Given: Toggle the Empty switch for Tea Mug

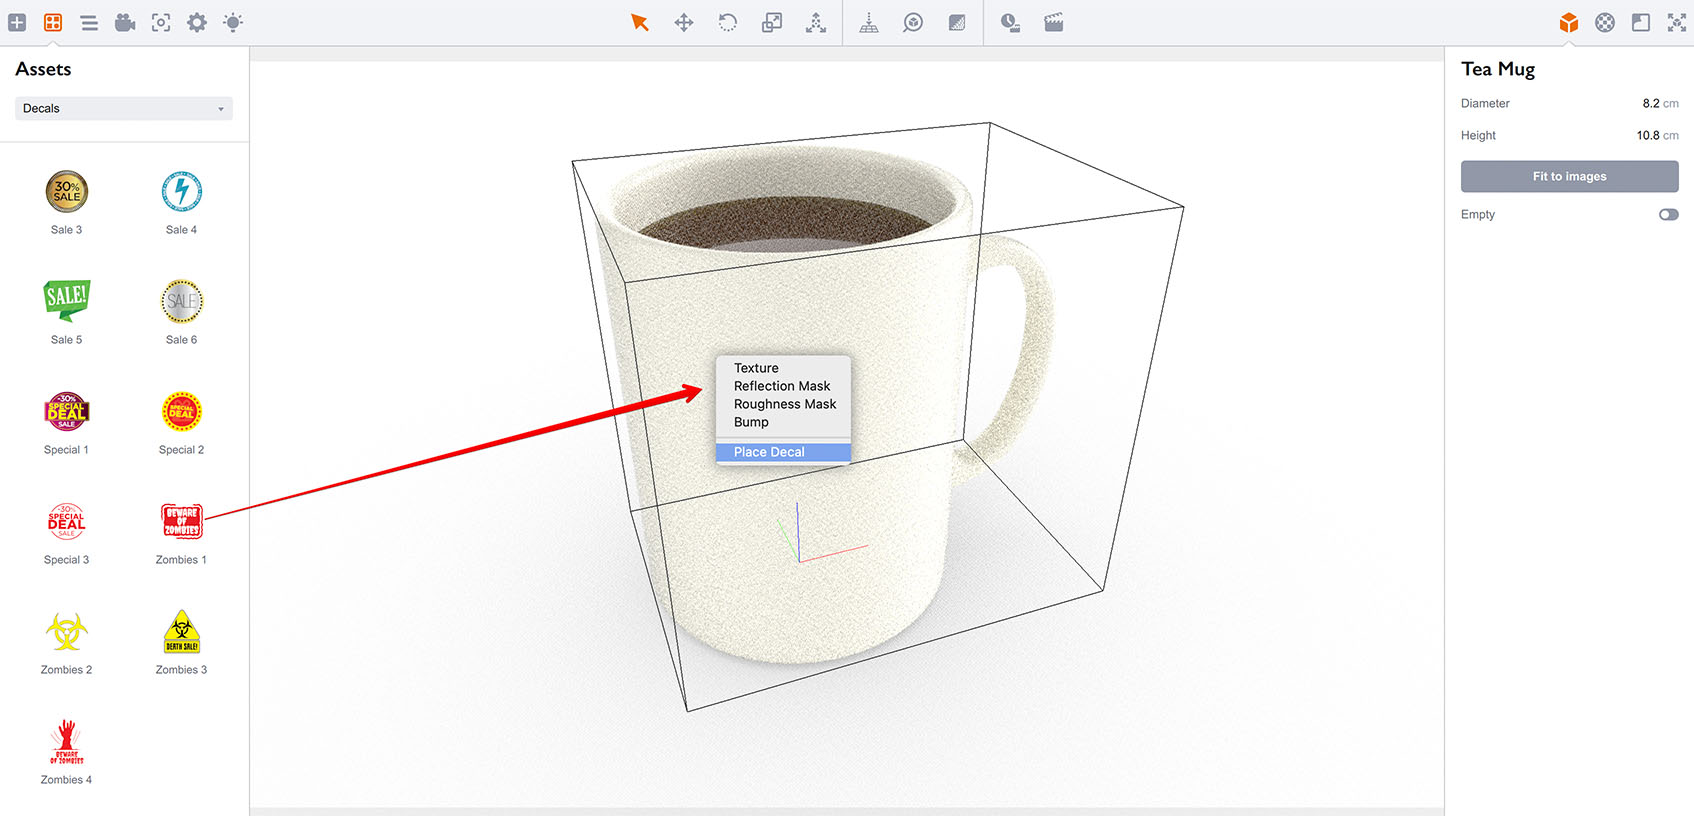Looking at the screenshot, I should (x=1668, y=214).
